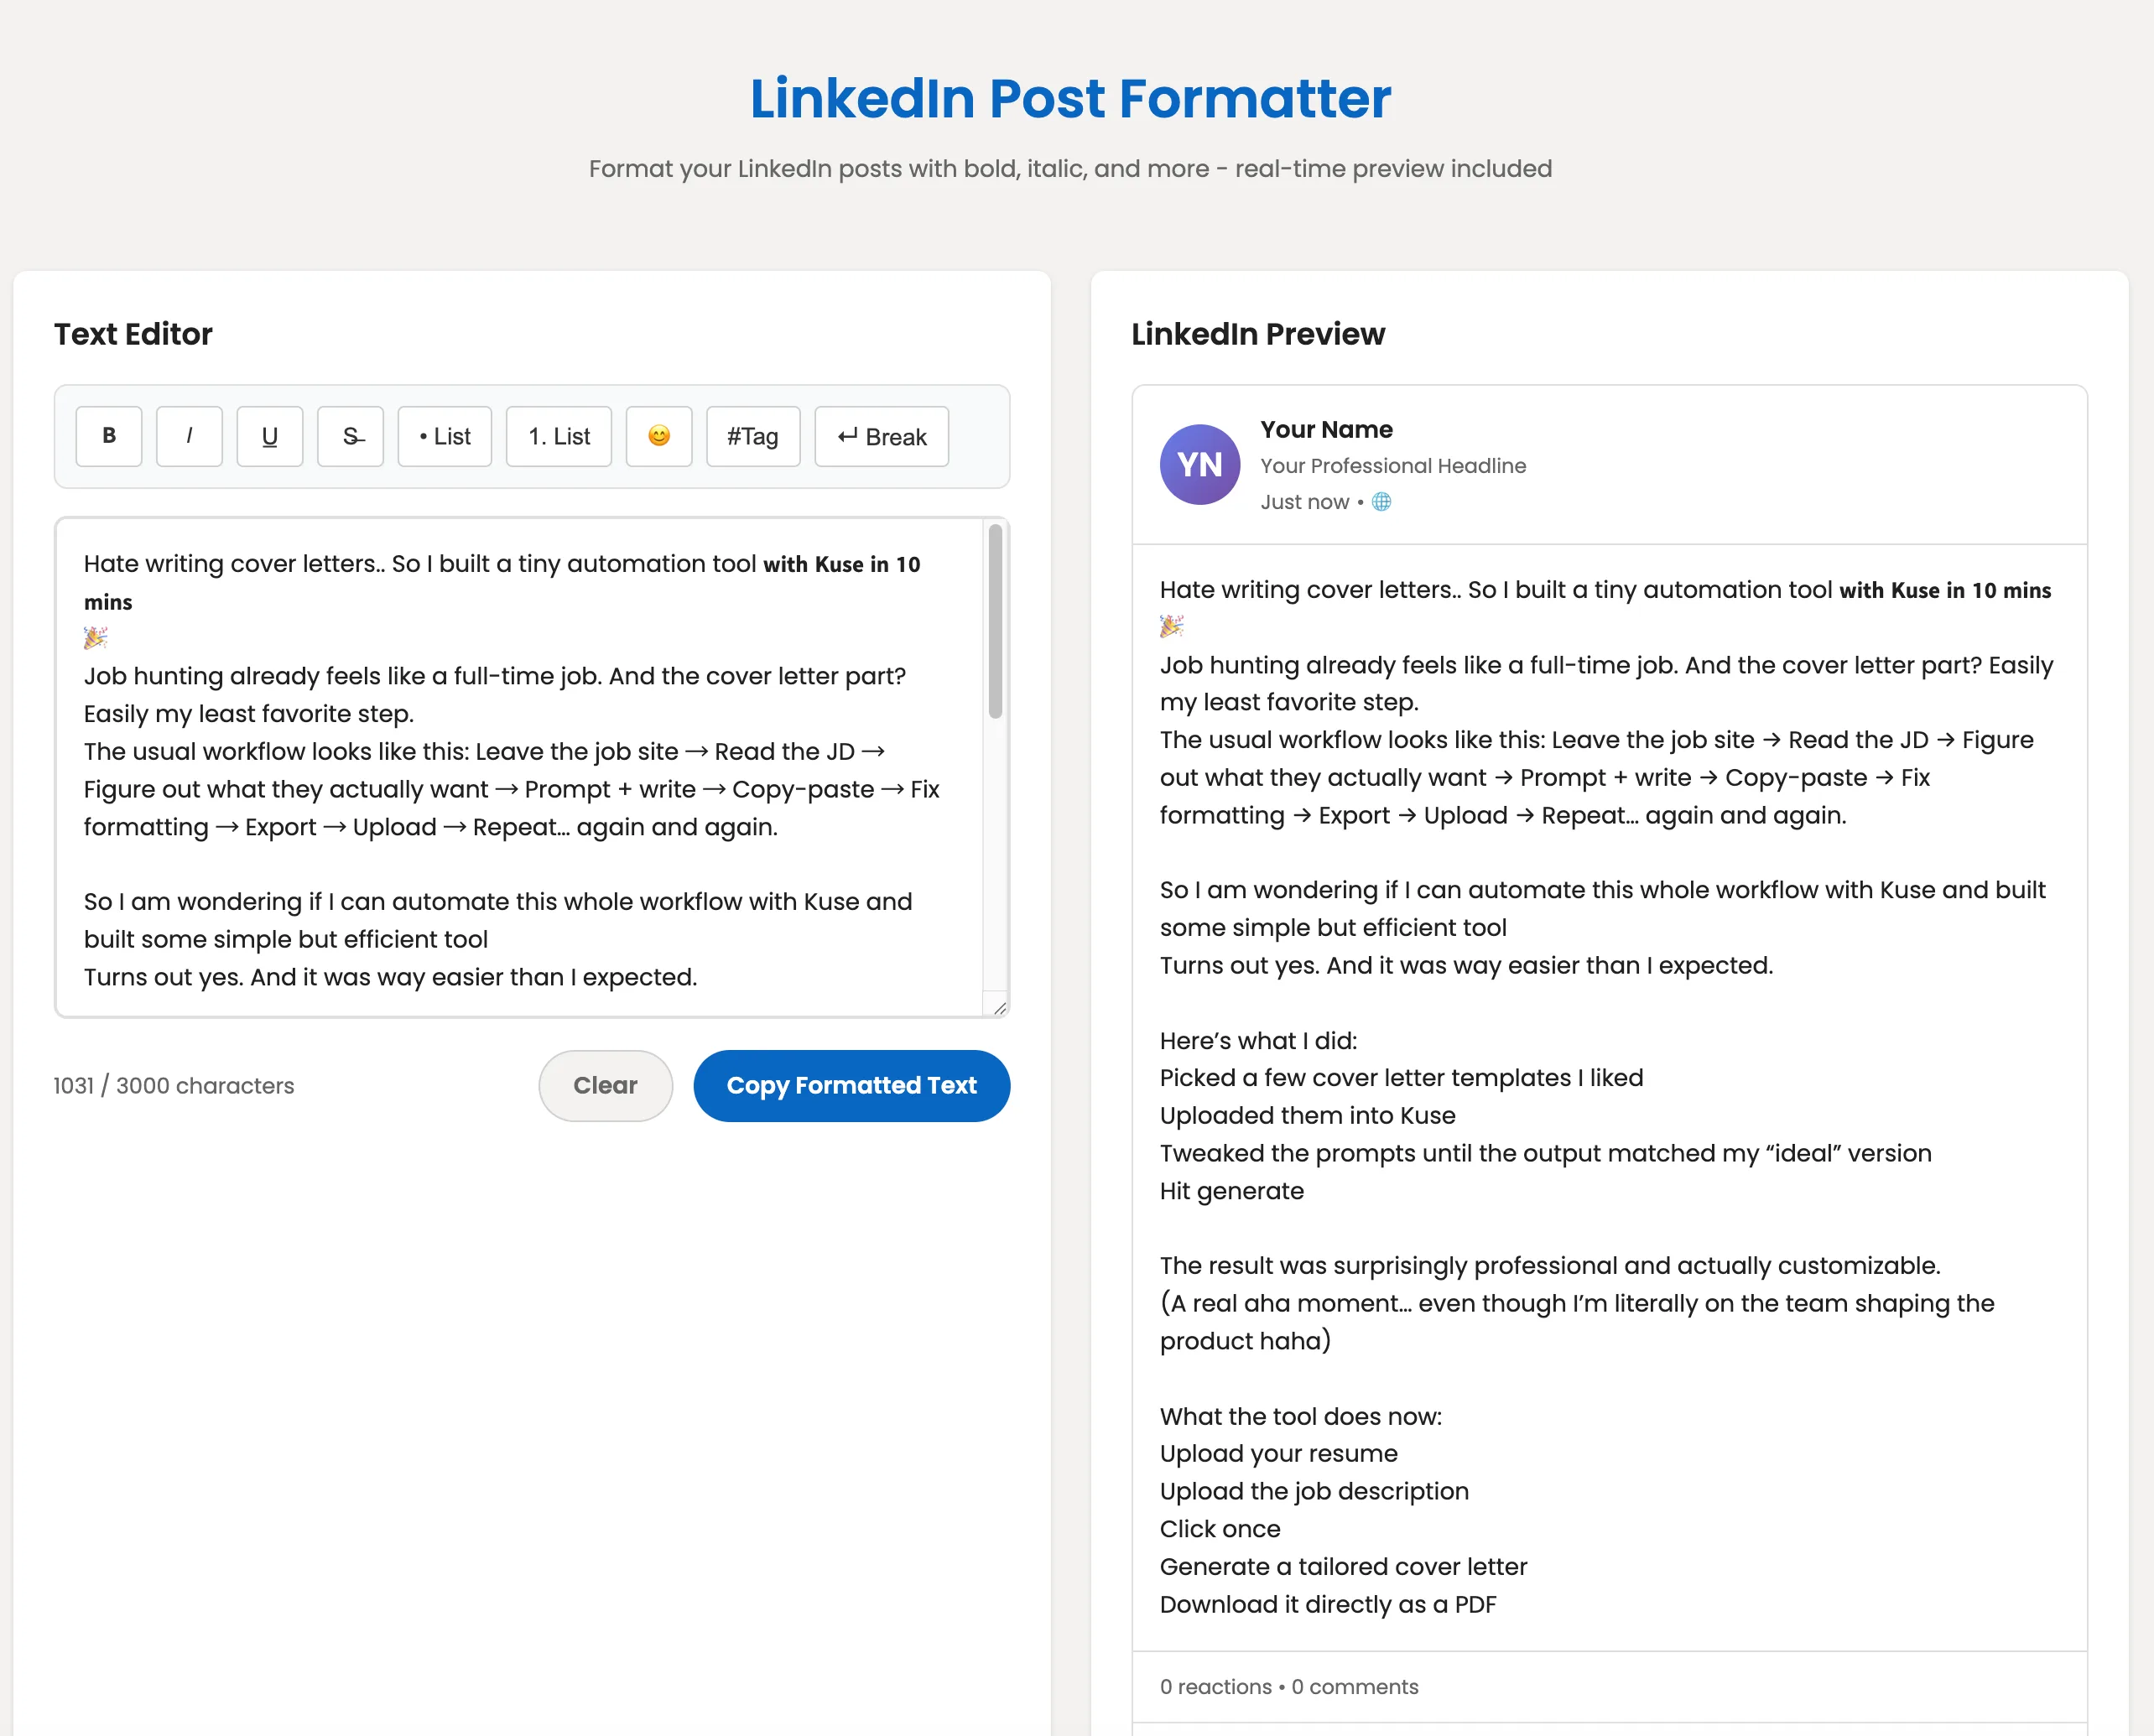Open the smiley emoji picker
Image resolution: width=2154 pixels, height=1736 pixels.
tap(659, 436)
